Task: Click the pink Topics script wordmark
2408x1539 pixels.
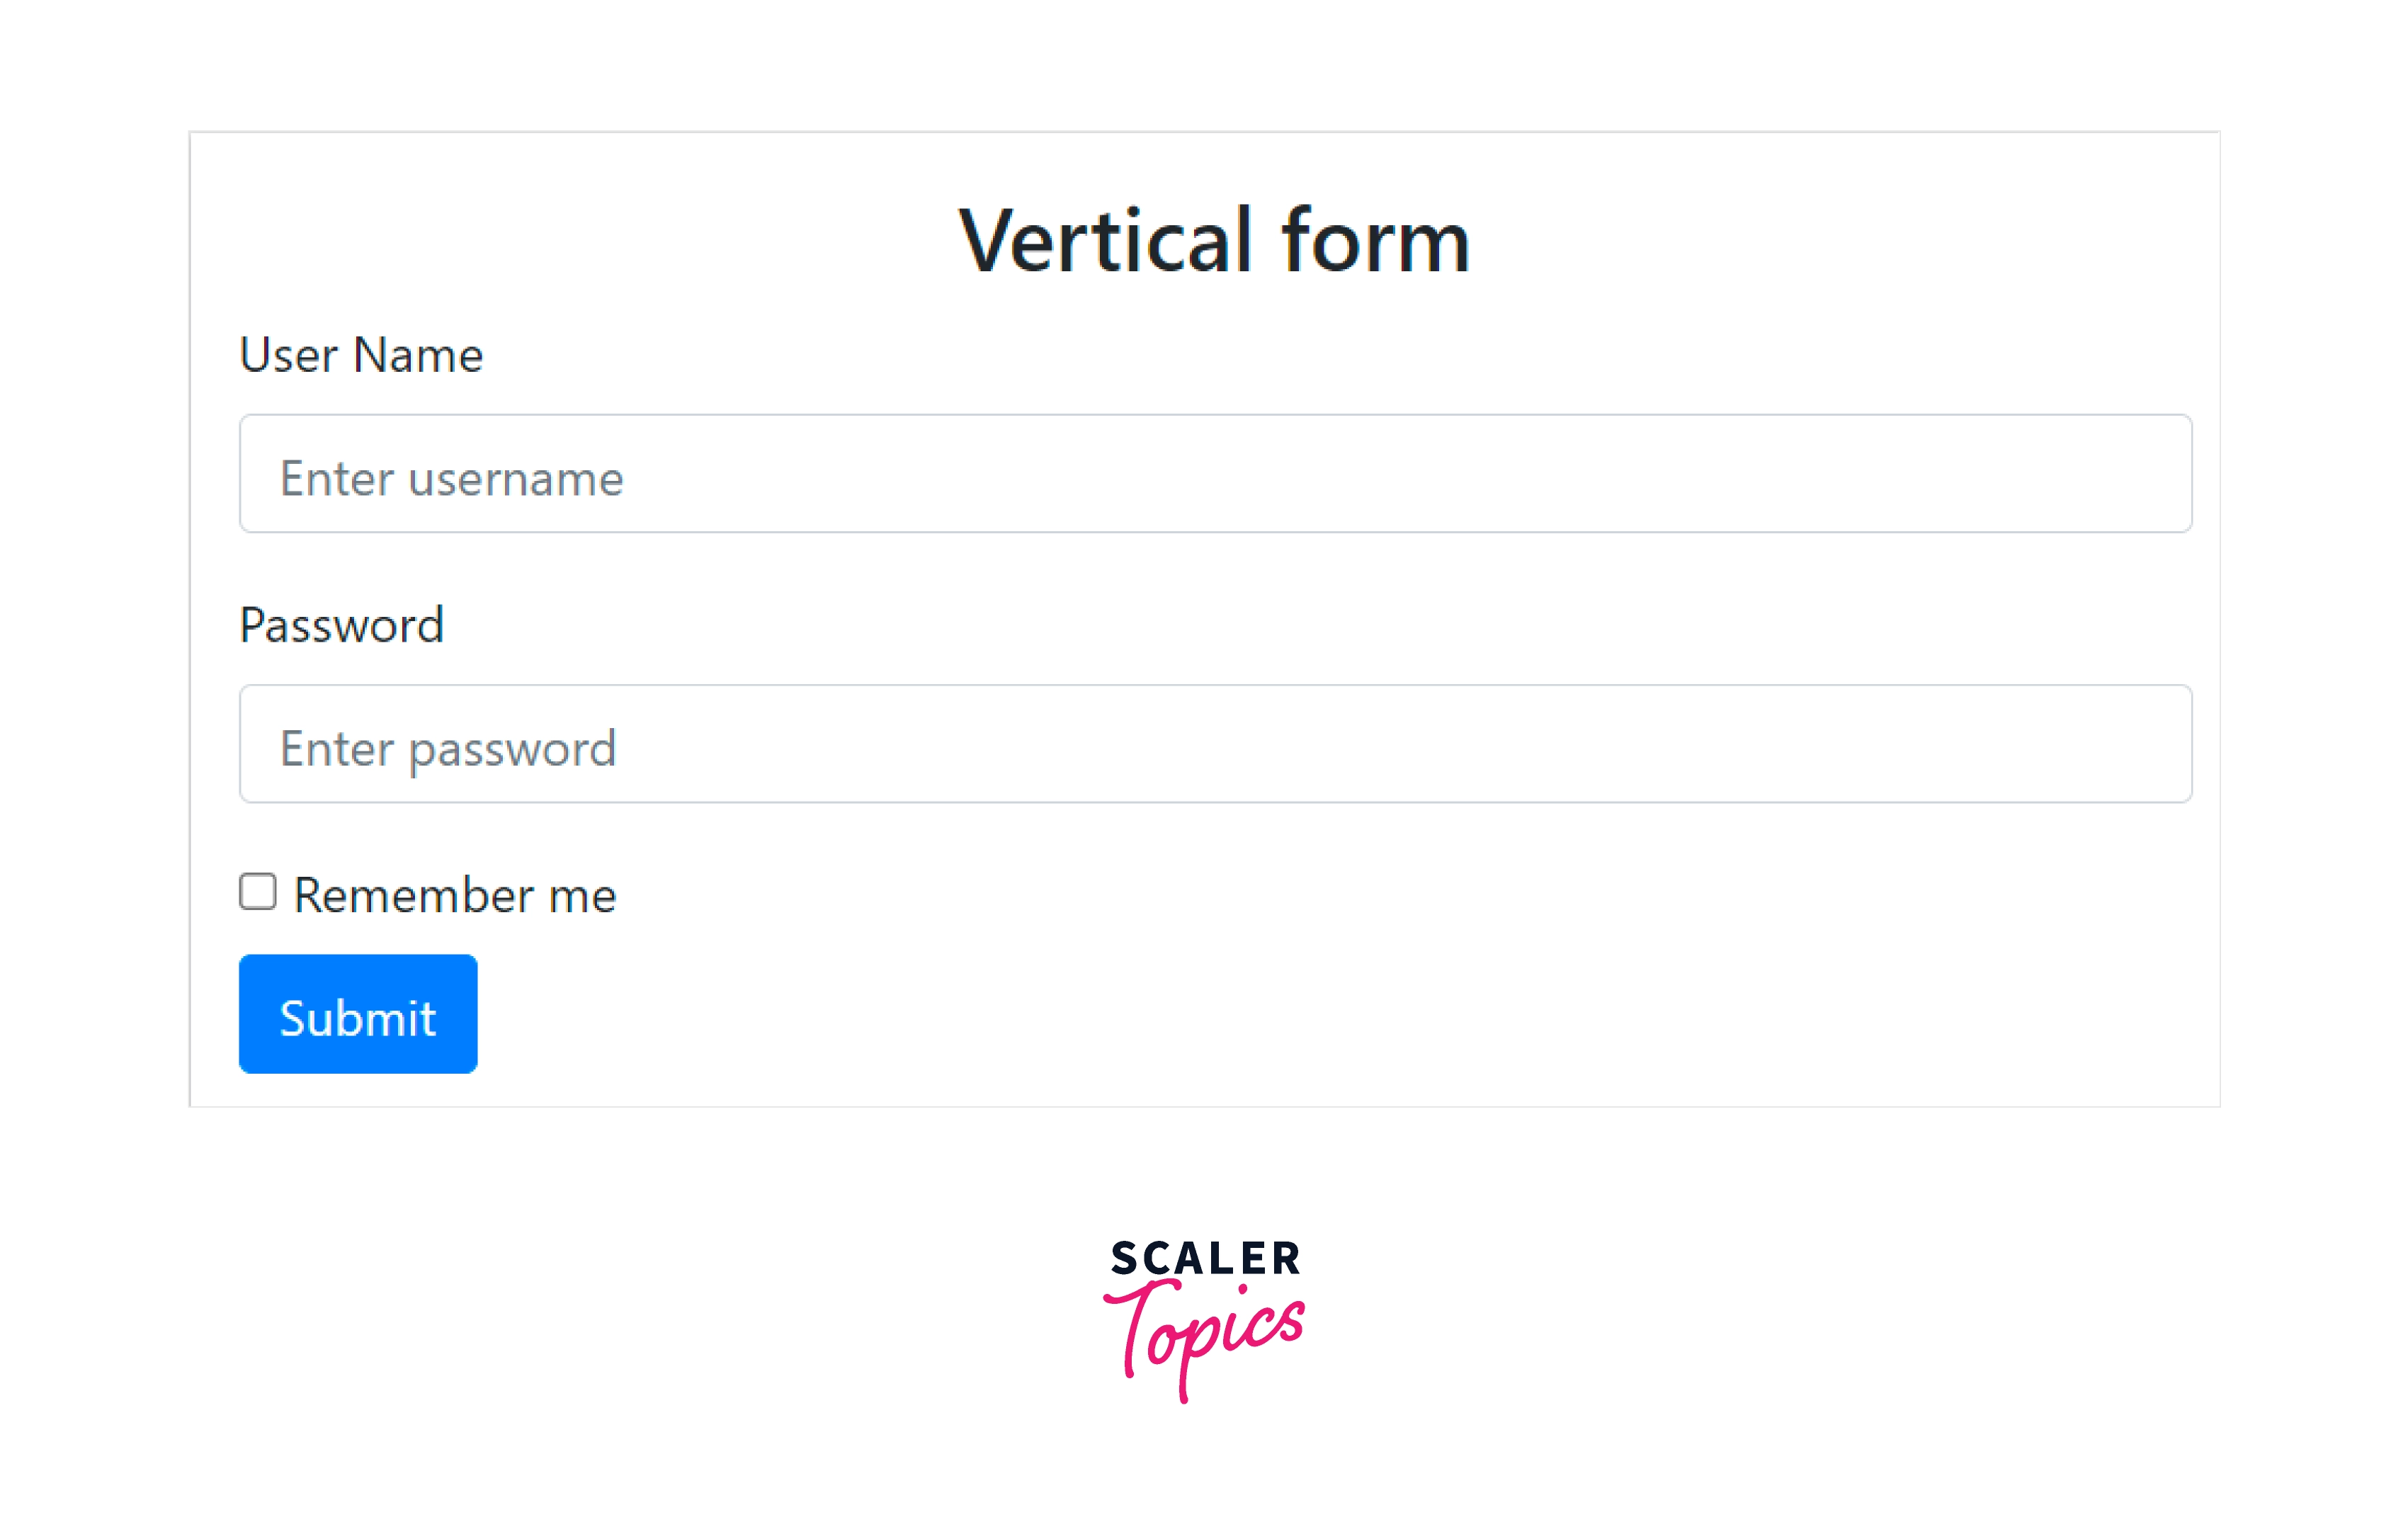Action: (x=1204, y=1338)
